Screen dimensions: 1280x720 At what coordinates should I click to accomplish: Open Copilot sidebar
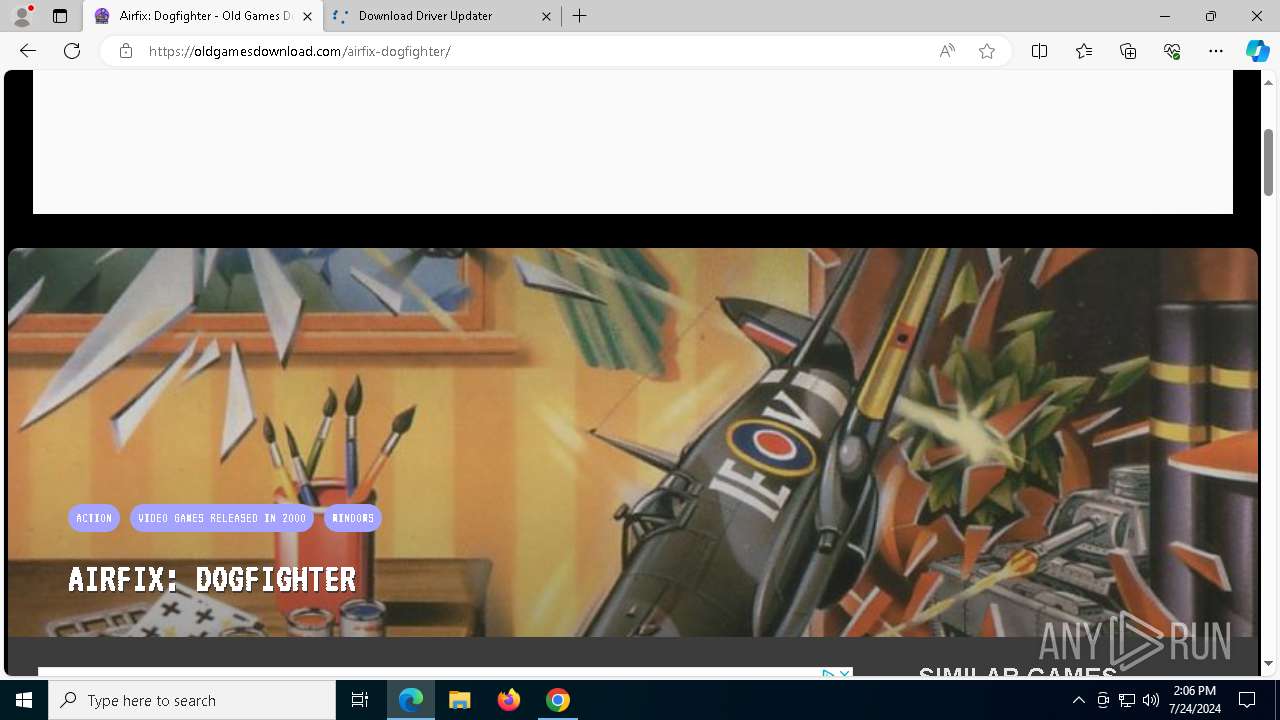(x=1257, y=51)
